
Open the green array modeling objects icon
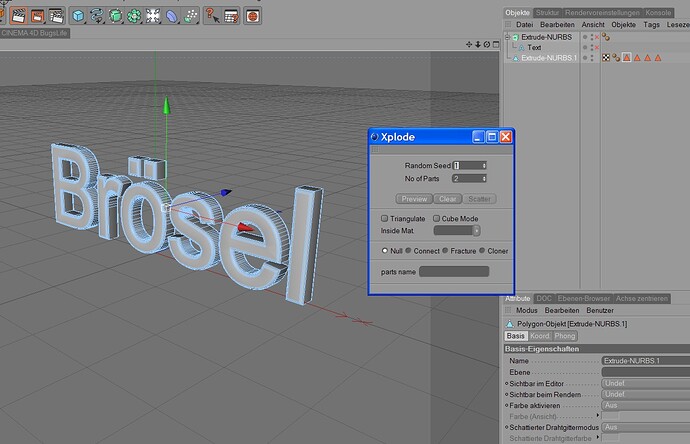[x=134, y=16]
